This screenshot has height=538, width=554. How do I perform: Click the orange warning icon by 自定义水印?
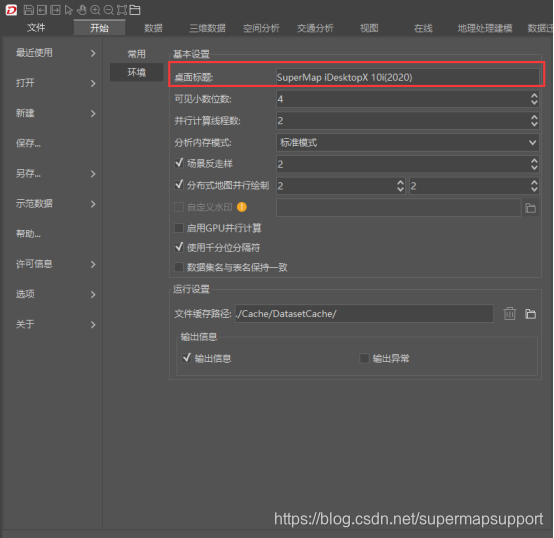[x=242, y=207]
